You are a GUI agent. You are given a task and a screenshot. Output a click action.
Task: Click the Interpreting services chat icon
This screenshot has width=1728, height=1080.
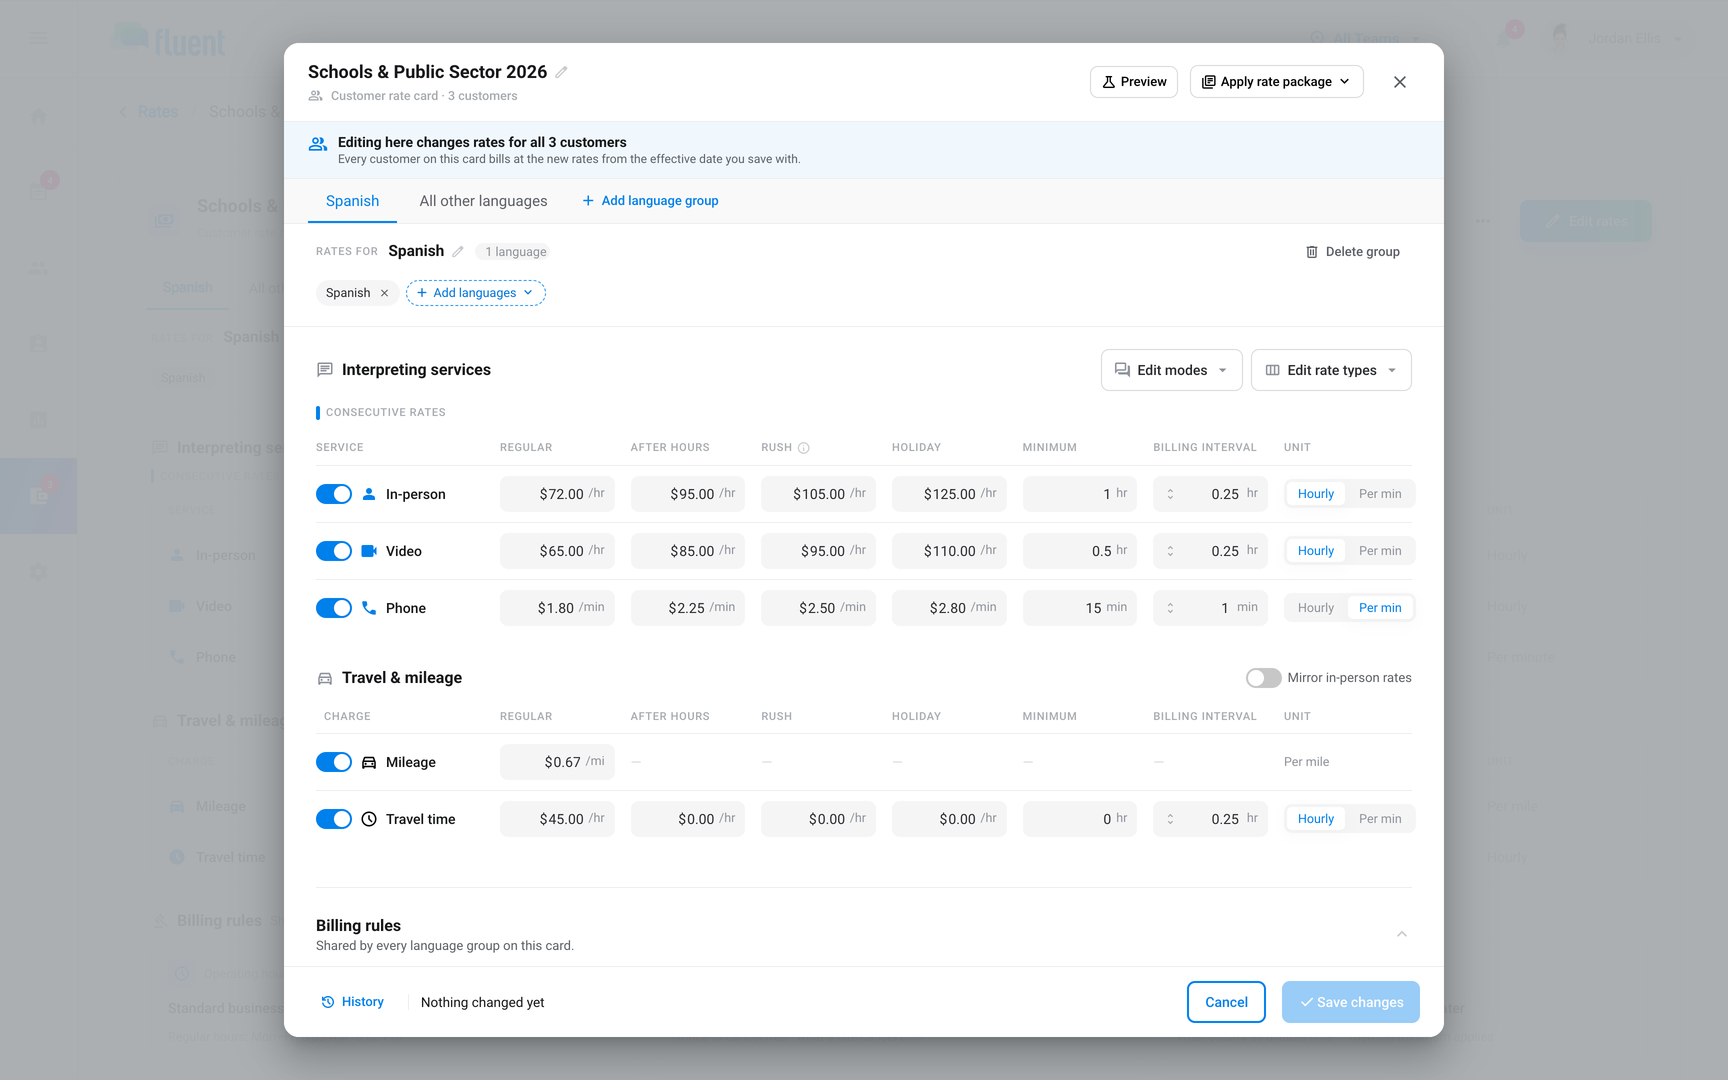coord(325,370)
